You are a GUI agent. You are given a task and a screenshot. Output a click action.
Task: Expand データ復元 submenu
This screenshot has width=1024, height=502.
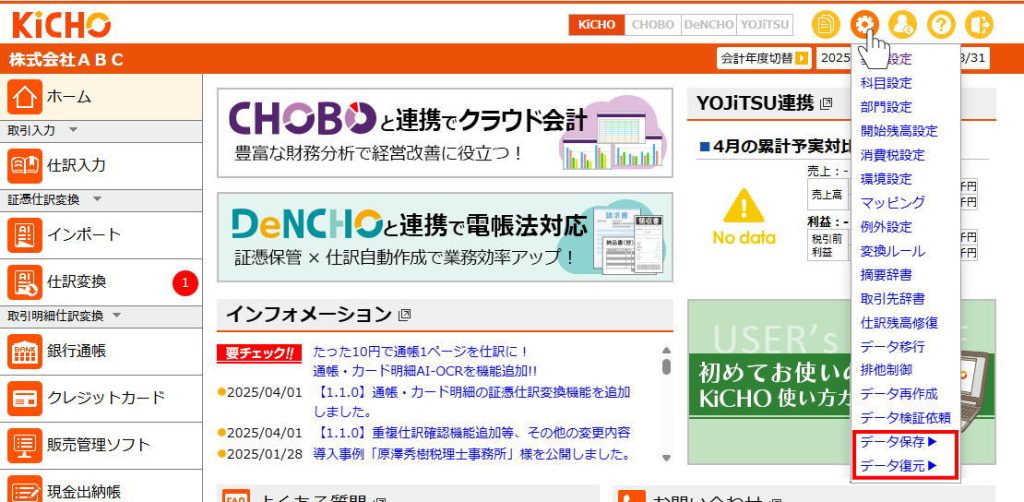[899, 465]
